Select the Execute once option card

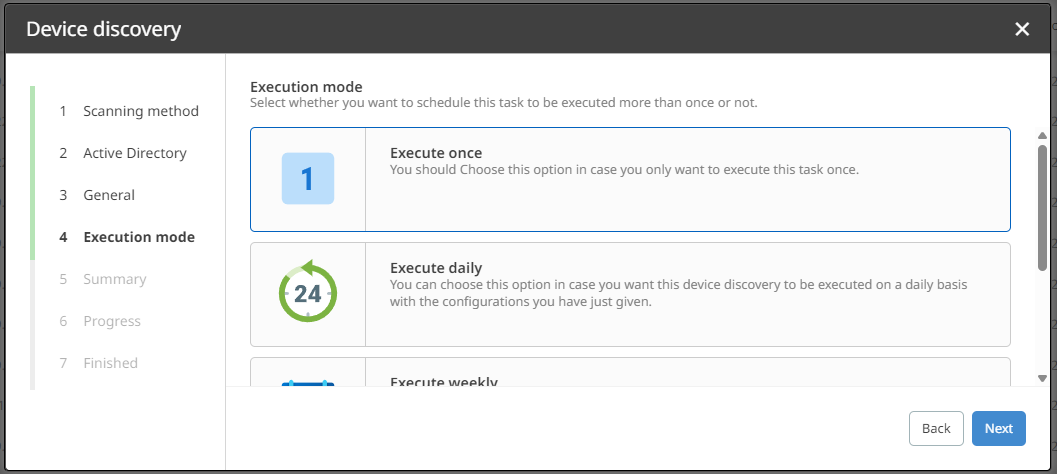[x=630, y=179]
